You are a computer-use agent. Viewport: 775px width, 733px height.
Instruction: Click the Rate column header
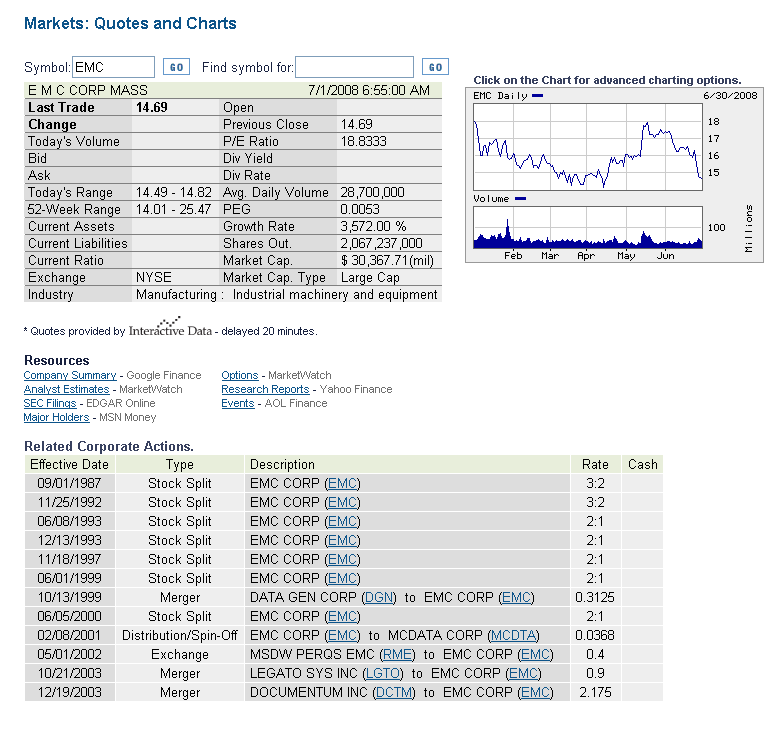[x=595, y=464]
